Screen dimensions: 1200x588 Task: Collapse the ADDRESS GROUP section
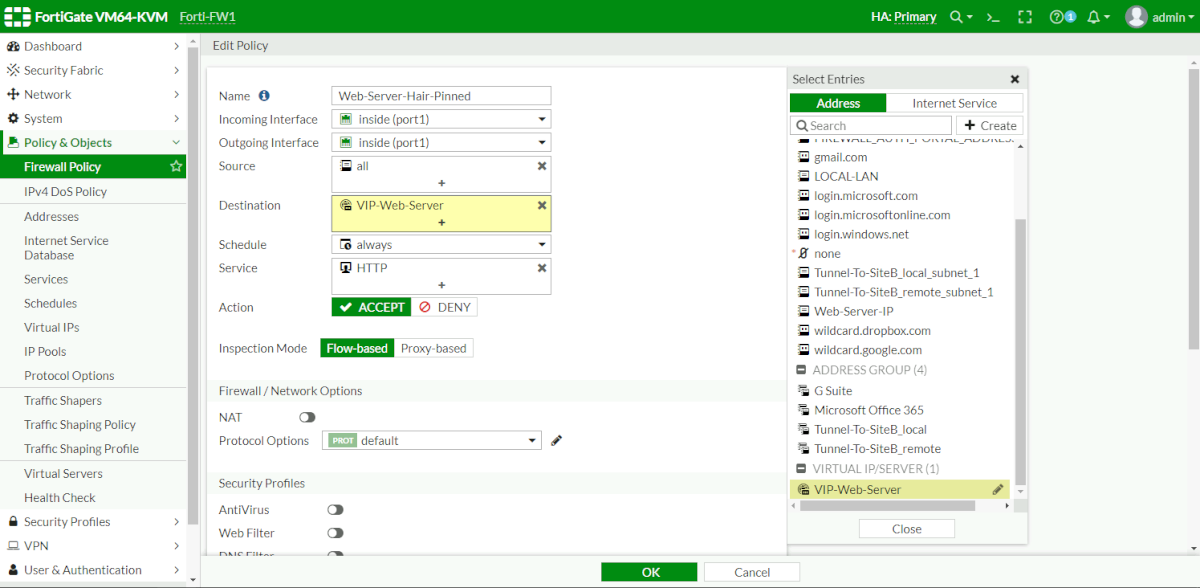[802, 370]
